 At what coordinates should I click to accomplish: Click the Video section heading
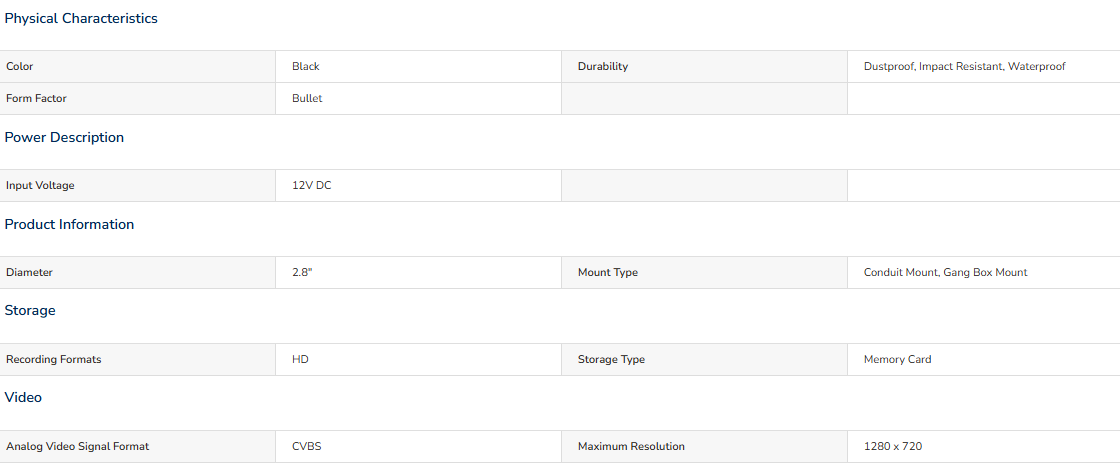(24, 397)
